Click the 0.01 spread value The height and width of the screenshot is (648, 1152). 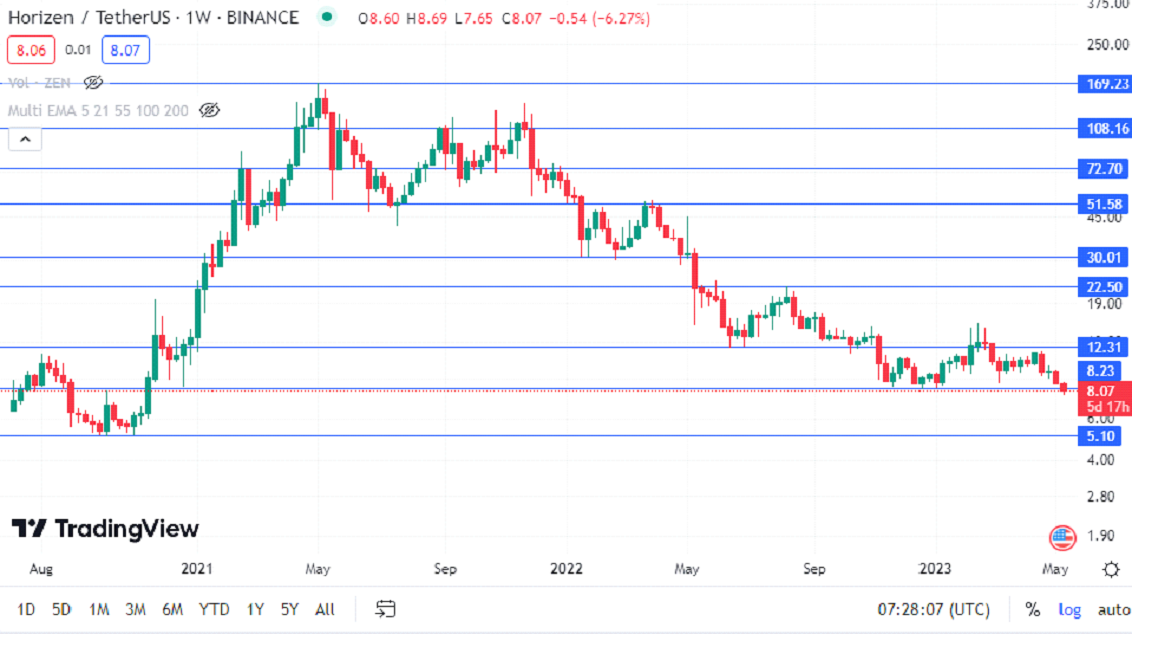click(x=78, y=50)
